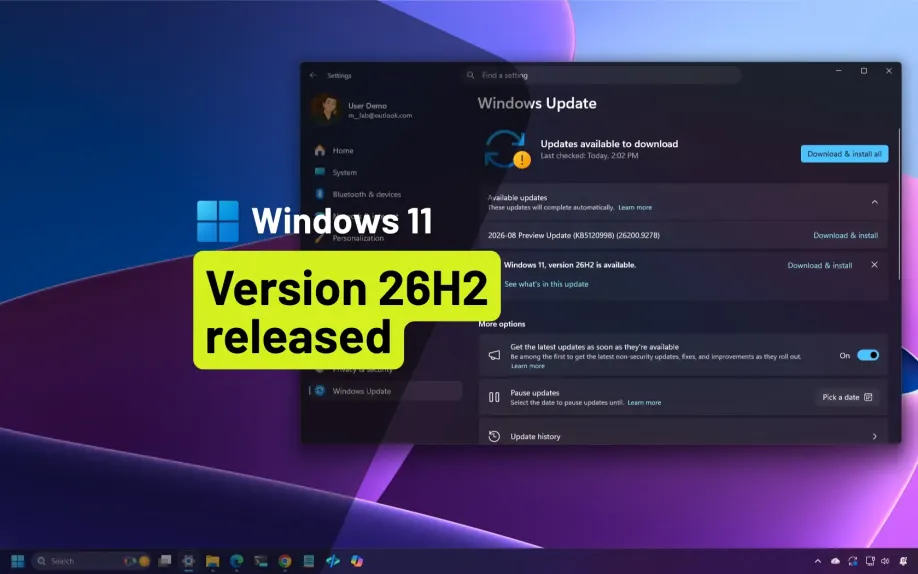
Task: Open Notepad from the taskbar
Action: tap(309, 561)
